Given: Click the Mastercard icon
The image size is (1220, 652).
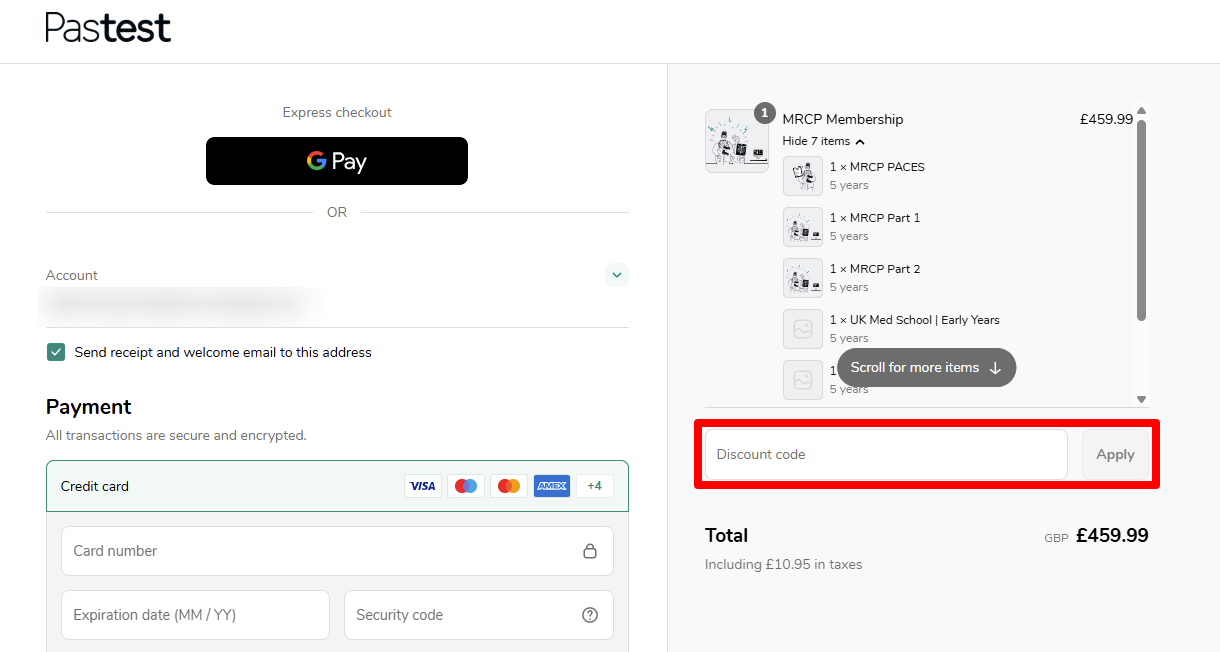Looking at the screenshot, I should (509, 486).
